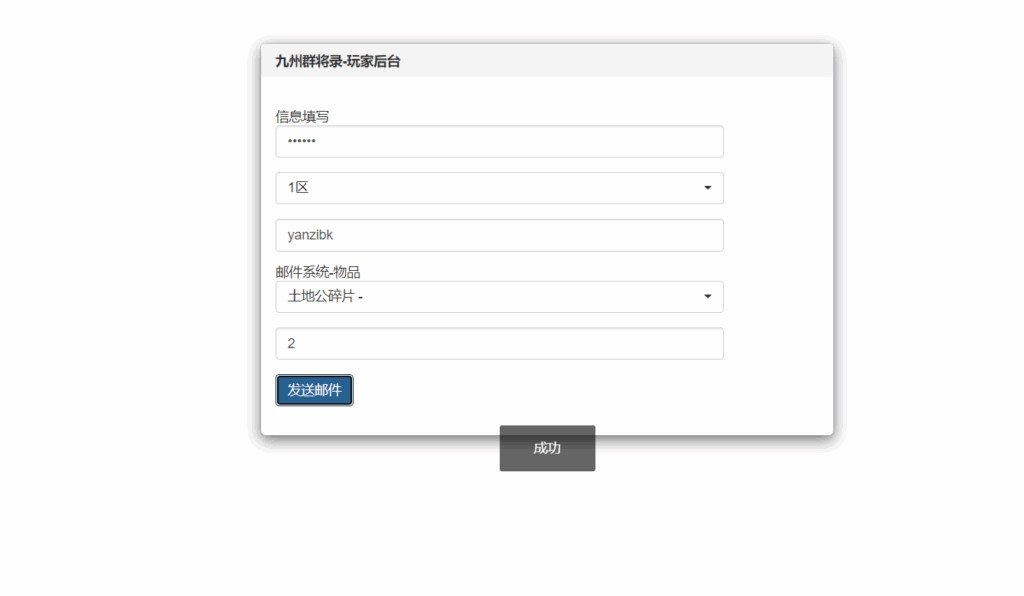Focus the quantity field containing 2

499,343
